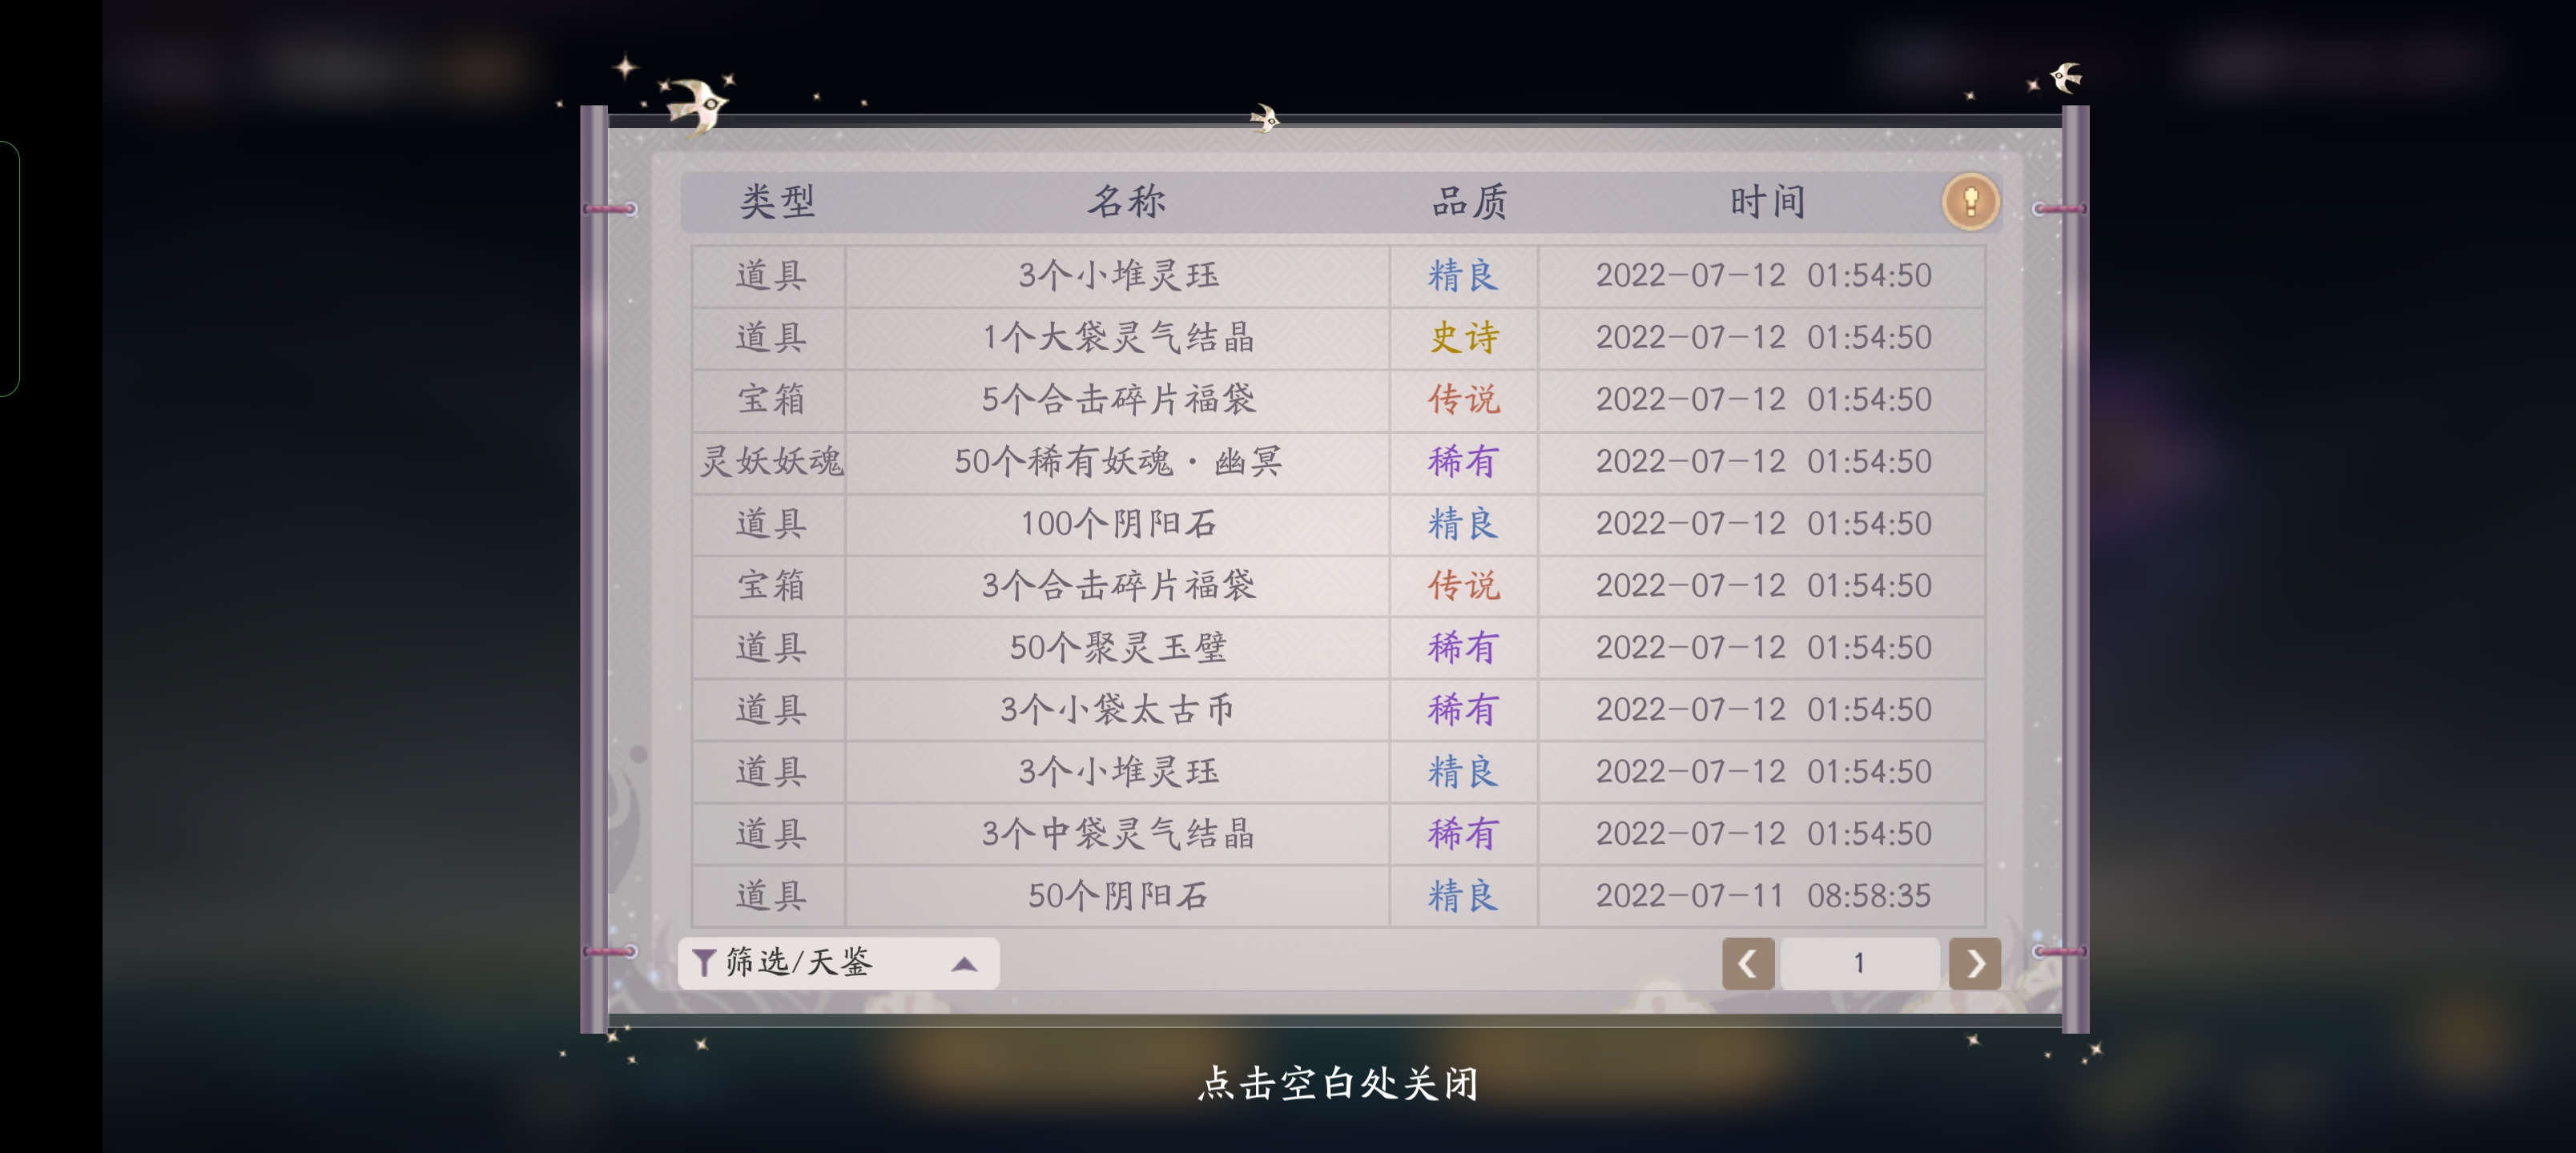Click 点击空白处关闭 to close panel

coord(1338,1083)
